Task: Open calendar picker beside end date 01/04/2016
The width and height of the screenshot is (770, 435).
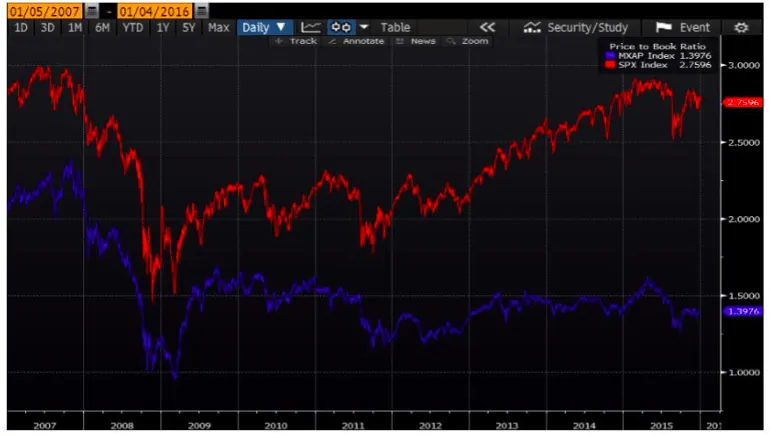Action: click(201, 11)
